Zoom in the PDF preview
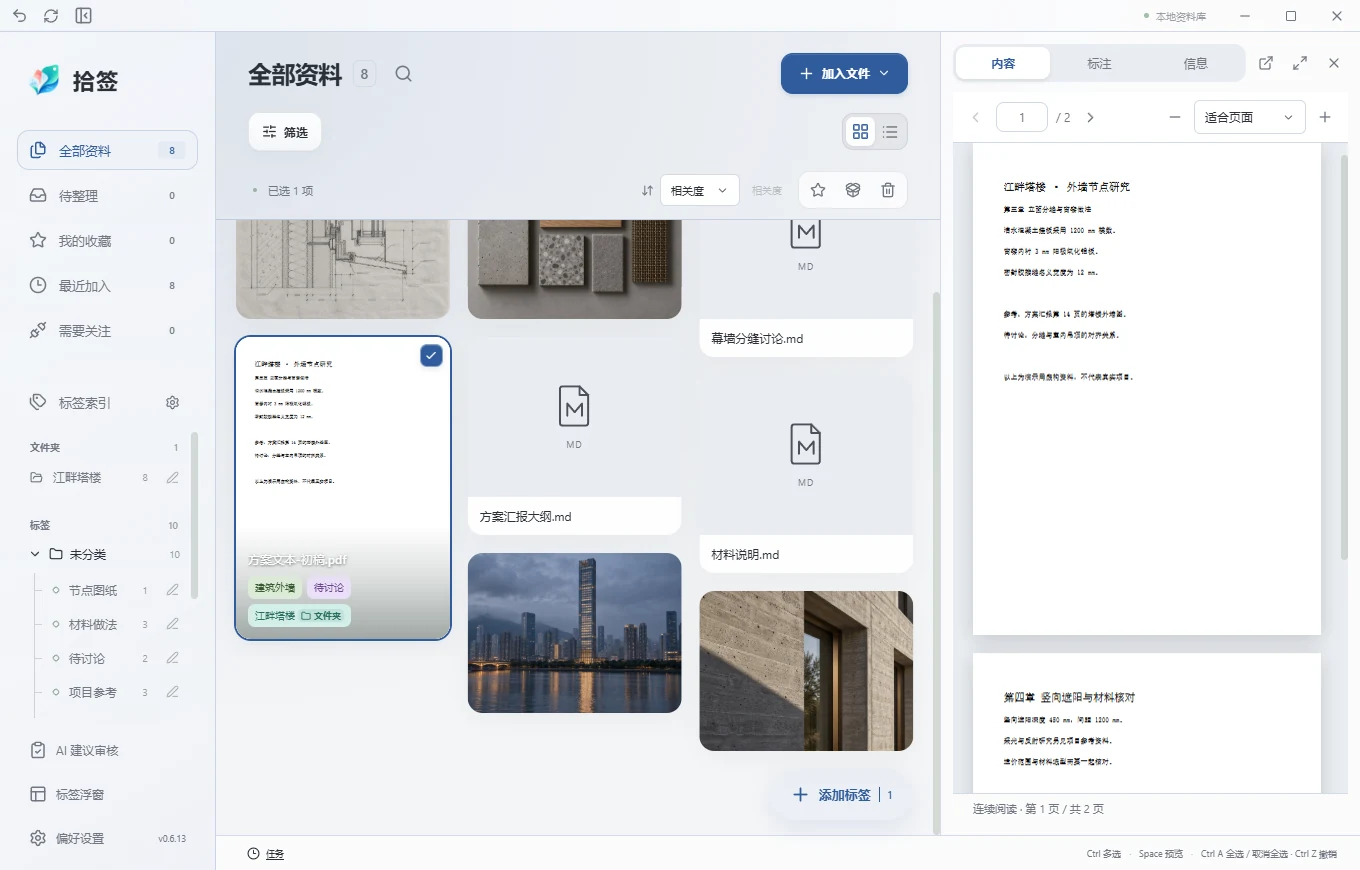 [1325, 117]
